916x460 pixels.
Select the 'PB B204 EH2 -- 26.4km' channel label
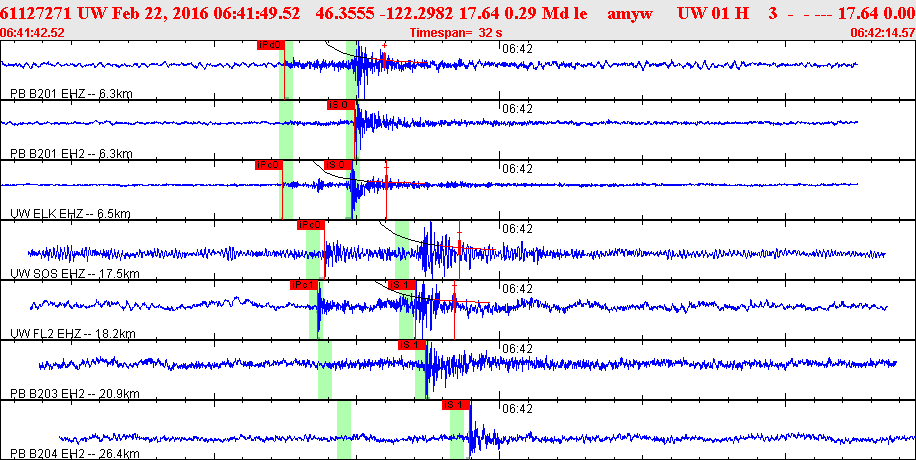pyautogui.click(x=75, y=454)
